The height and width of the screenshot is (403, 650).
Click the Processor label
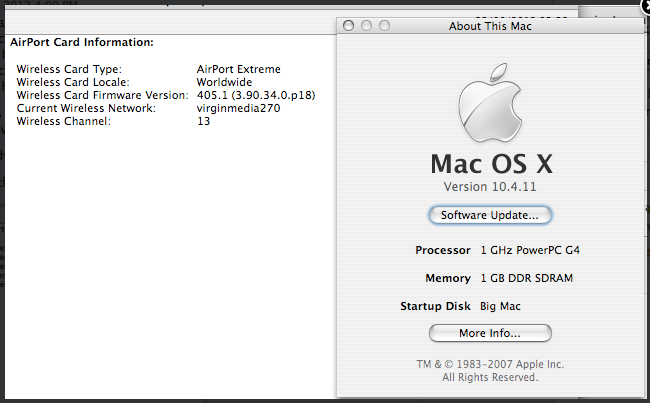[x=443, y=250]
